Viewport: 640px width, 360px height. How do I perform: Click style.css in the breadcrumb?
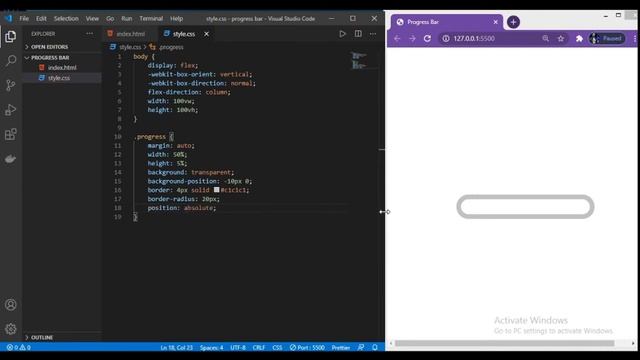[130, 47]
